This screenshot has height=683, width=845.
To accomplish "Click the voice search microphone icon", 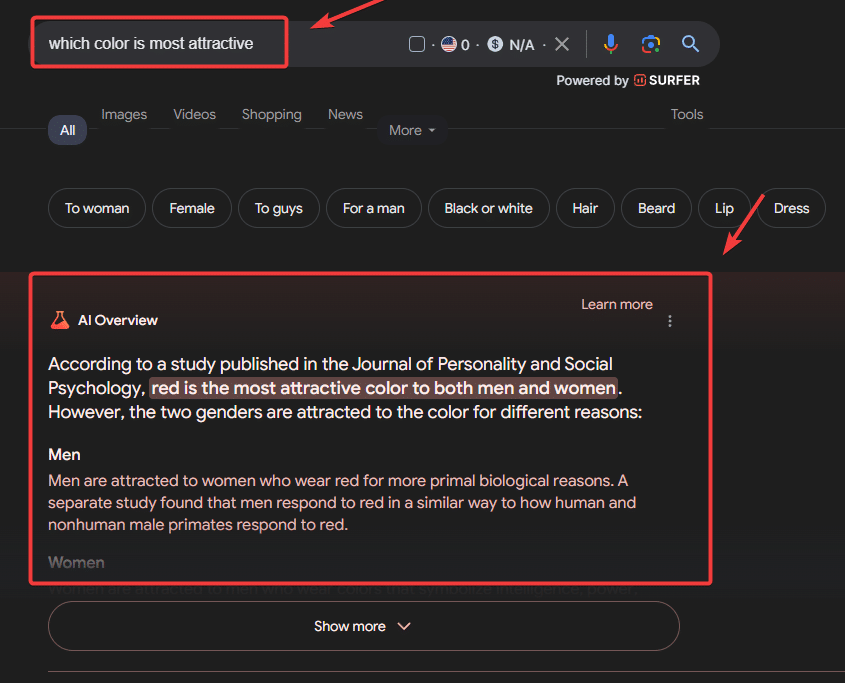I will click(611, 44).
